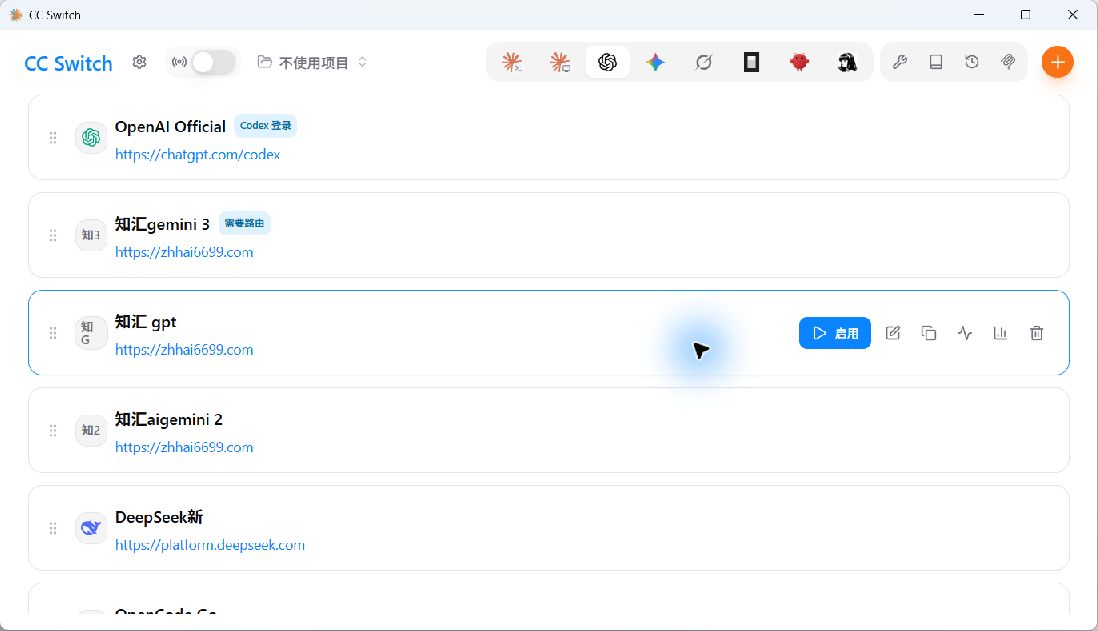The width and height of the screenshot is (1098, 631).
Task: Switch to the Claude Code terminal tab
Action: tap(512, 62)
